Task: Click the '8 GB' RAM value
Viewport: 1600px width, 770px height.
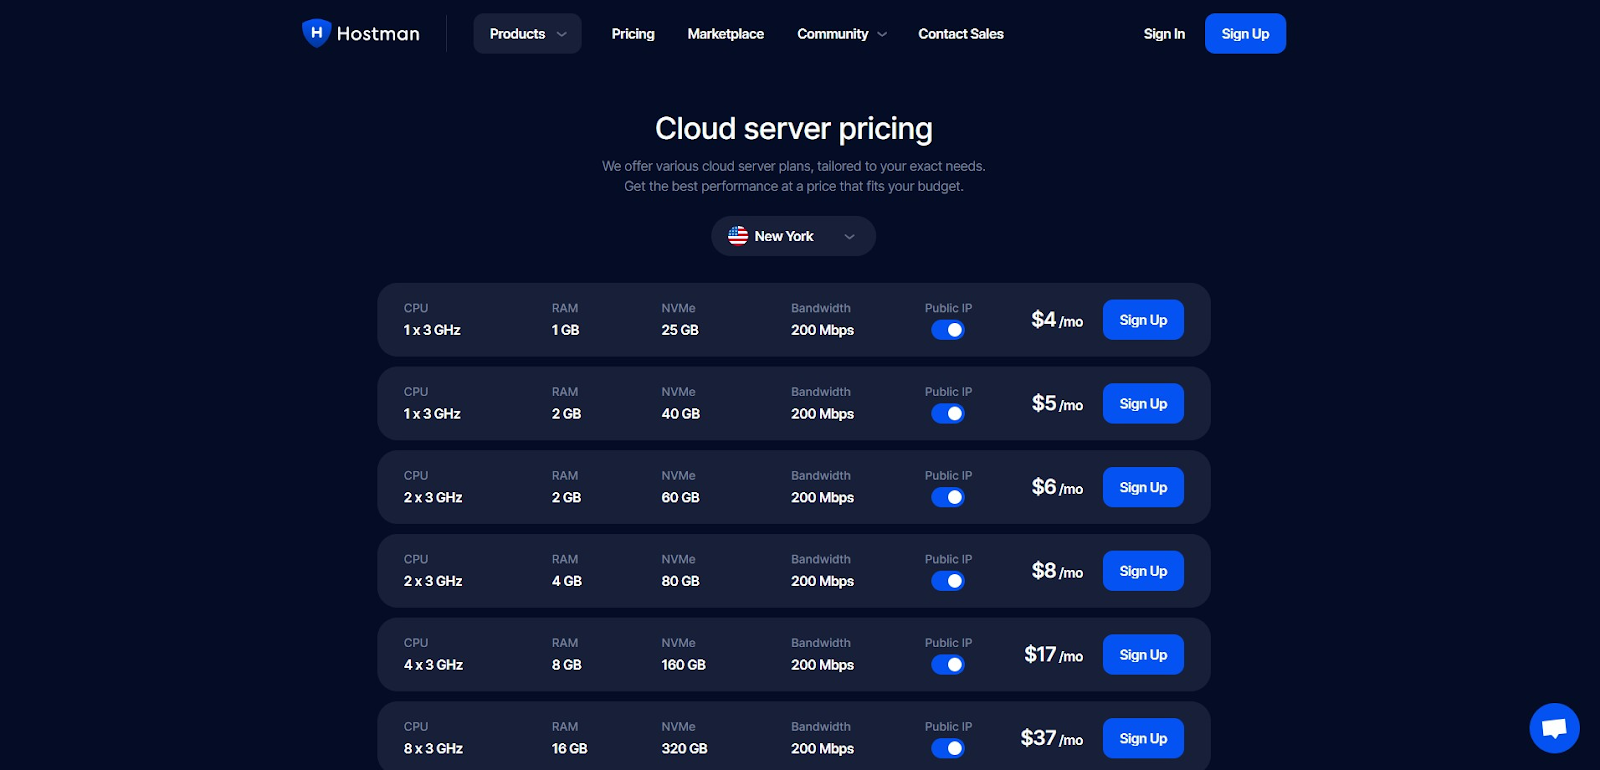Action: (x=567, y=665)
